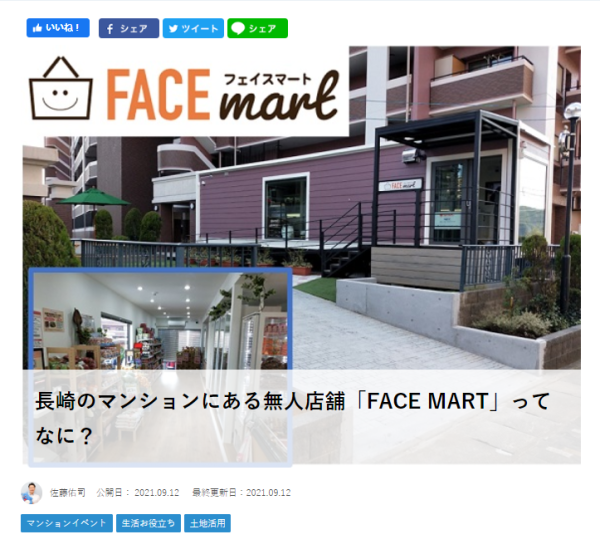Click the Facebook f logo icon
Viewport: 600px width, 544px height.
coord(110,29)
